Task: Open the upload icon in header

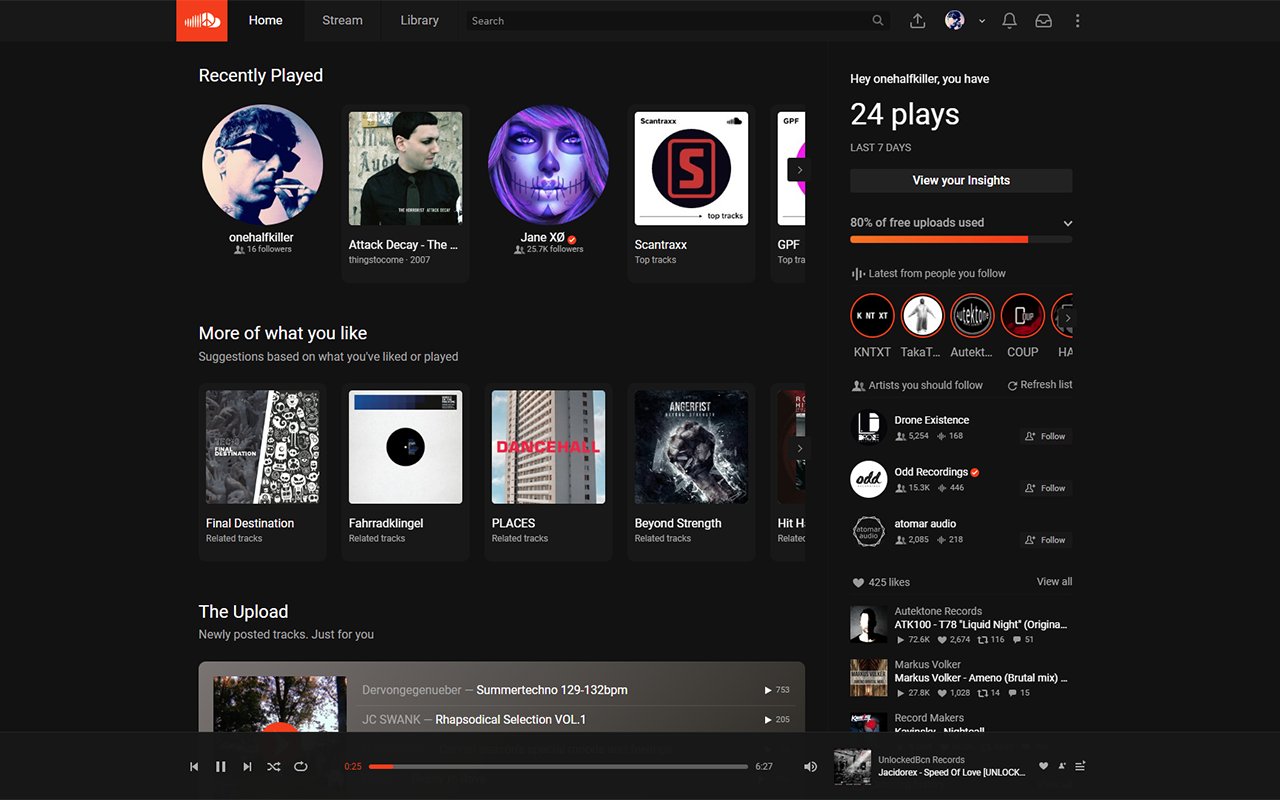Action: point(917,20)
